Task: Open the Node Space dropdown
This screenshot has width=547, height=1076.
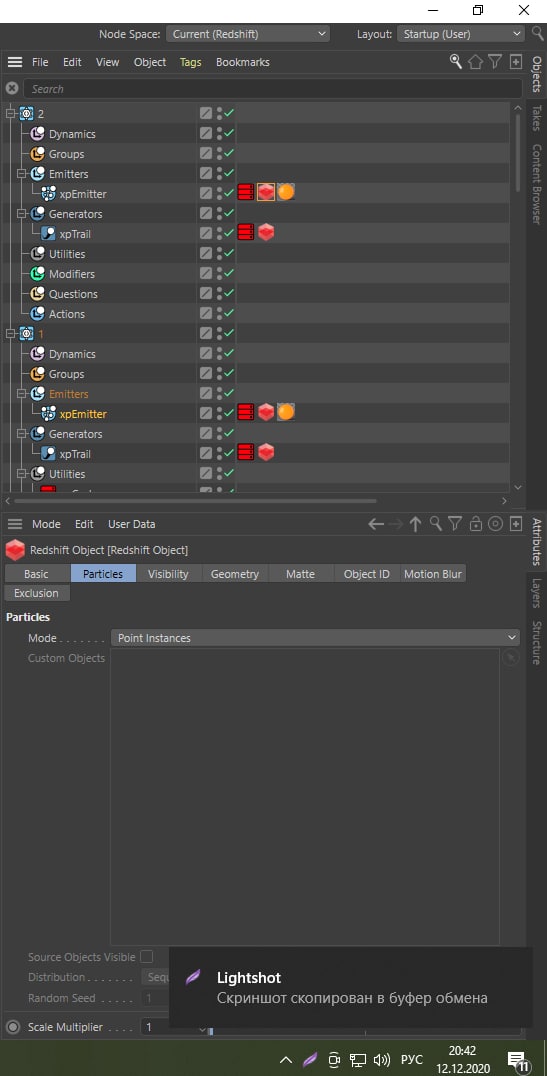Action: click(x=248, y=34)
